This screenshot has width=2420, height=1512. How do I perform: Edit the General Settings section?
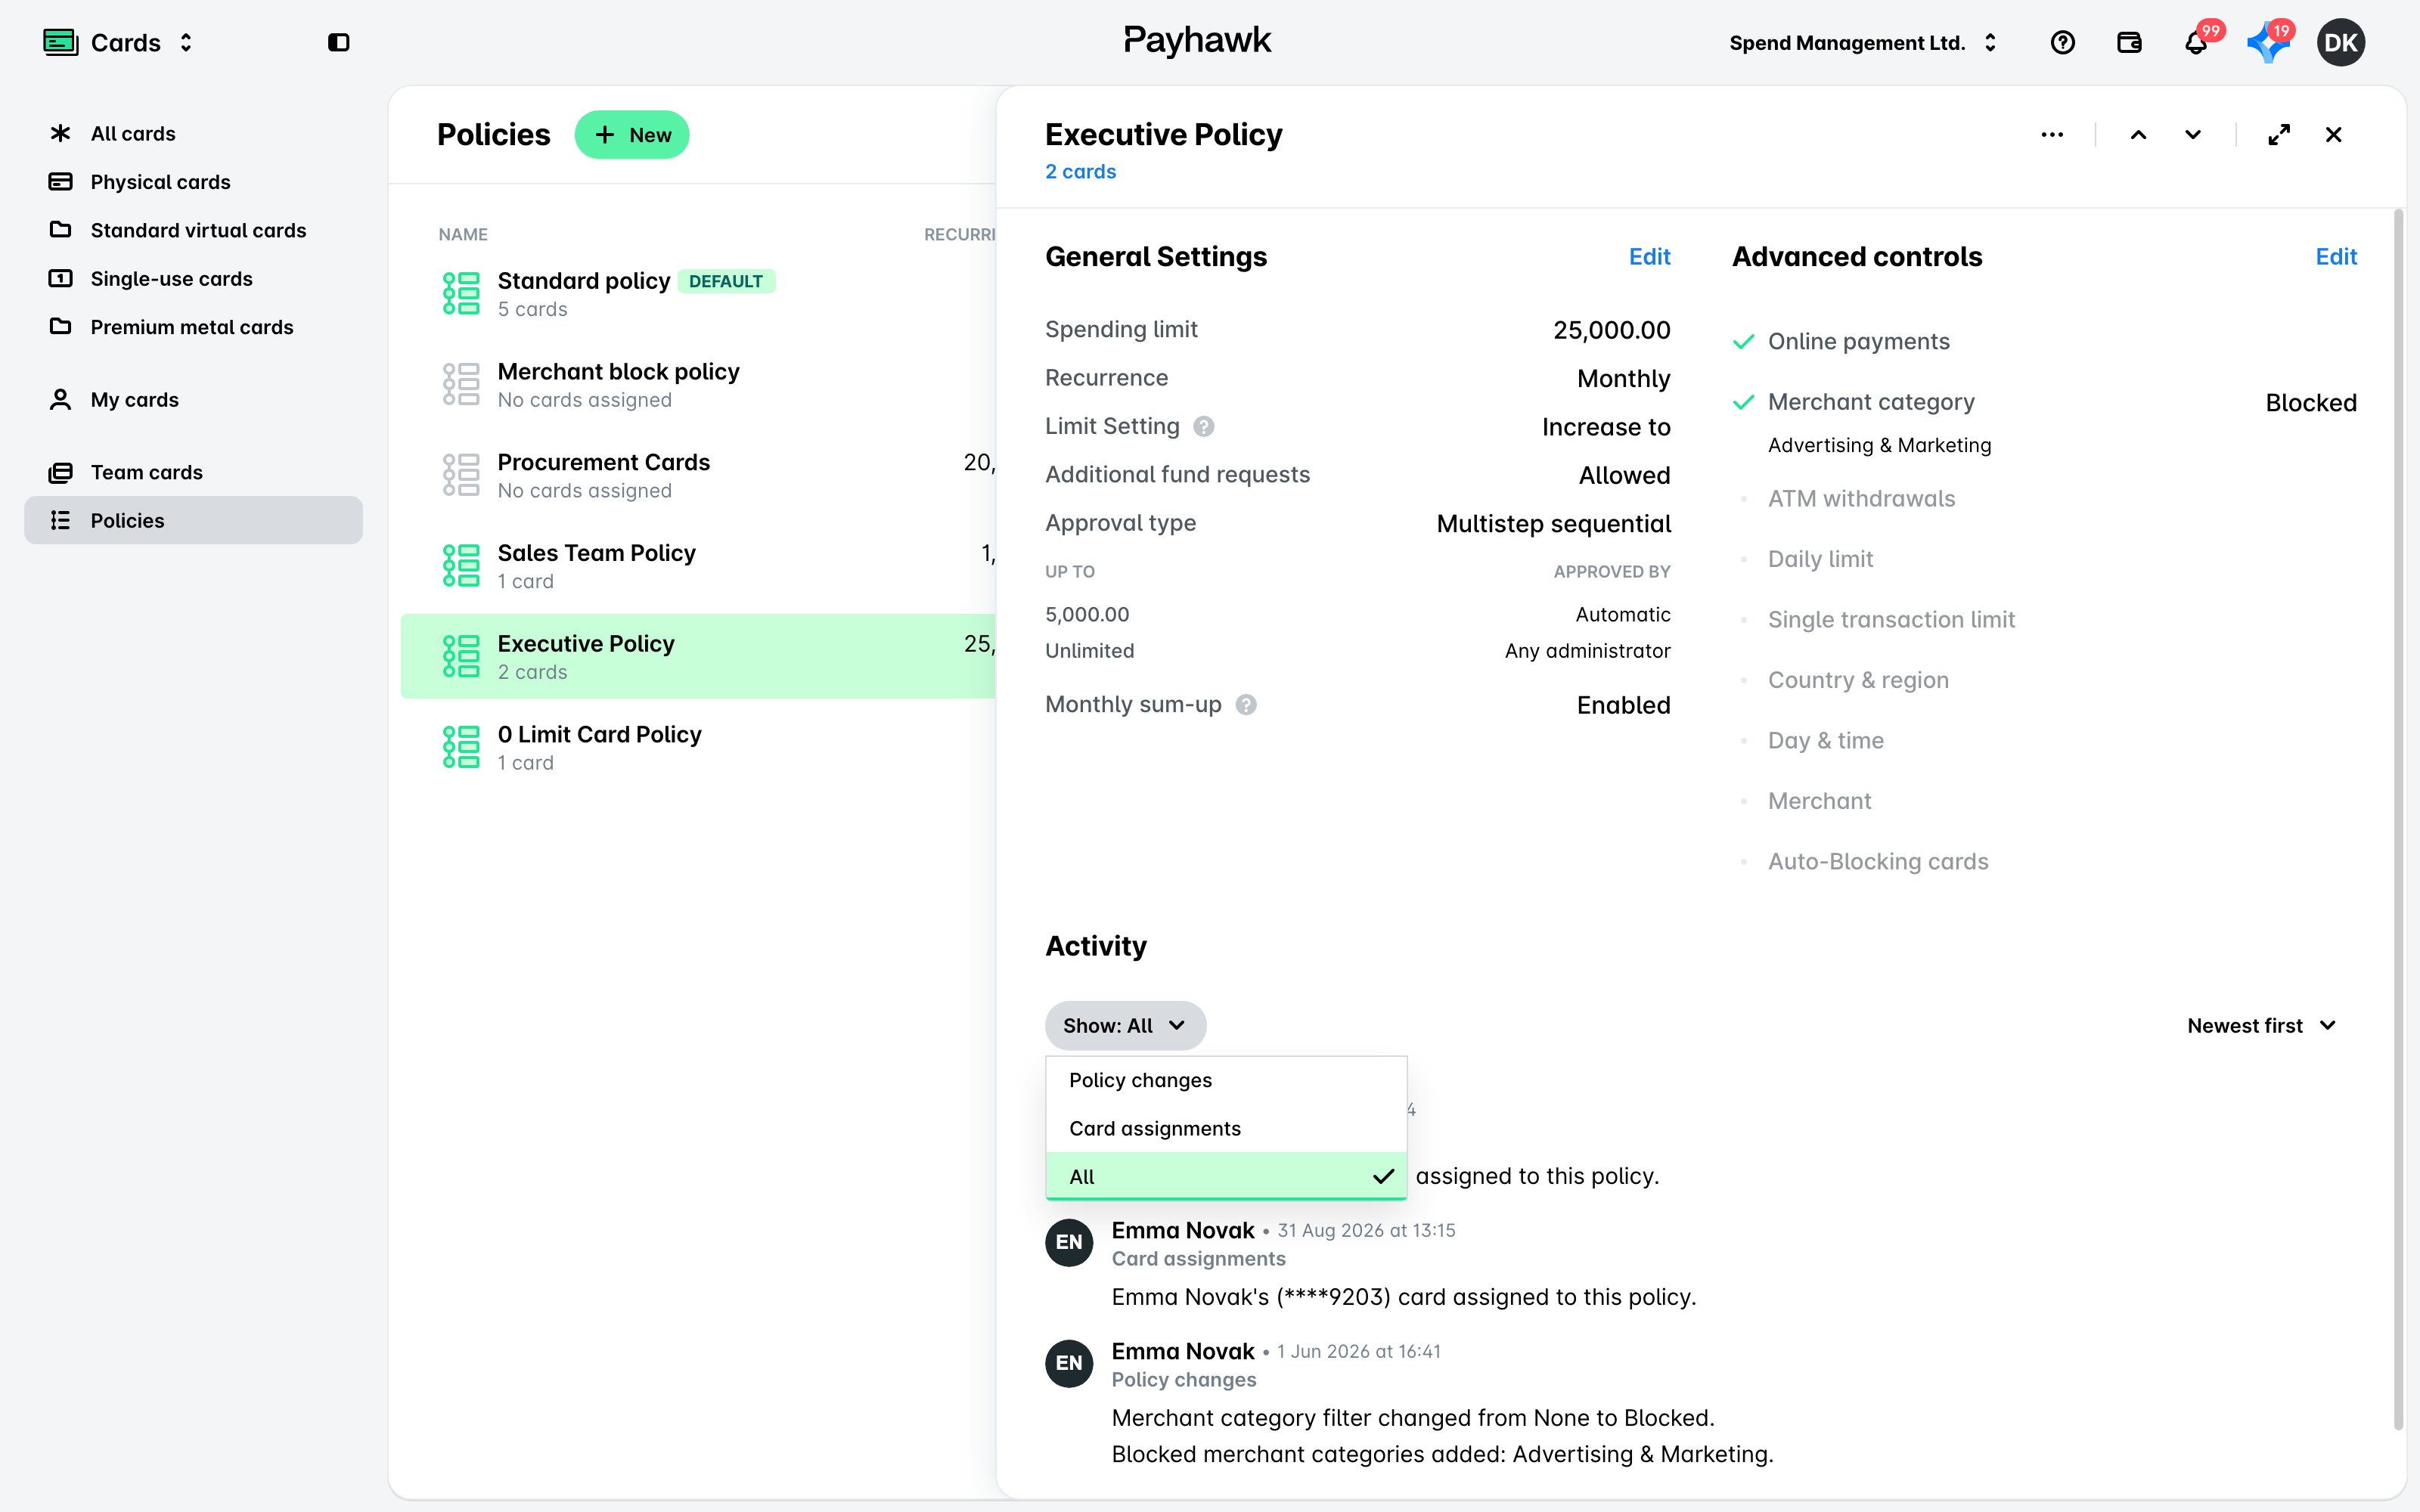click(x=1649, y=257)
